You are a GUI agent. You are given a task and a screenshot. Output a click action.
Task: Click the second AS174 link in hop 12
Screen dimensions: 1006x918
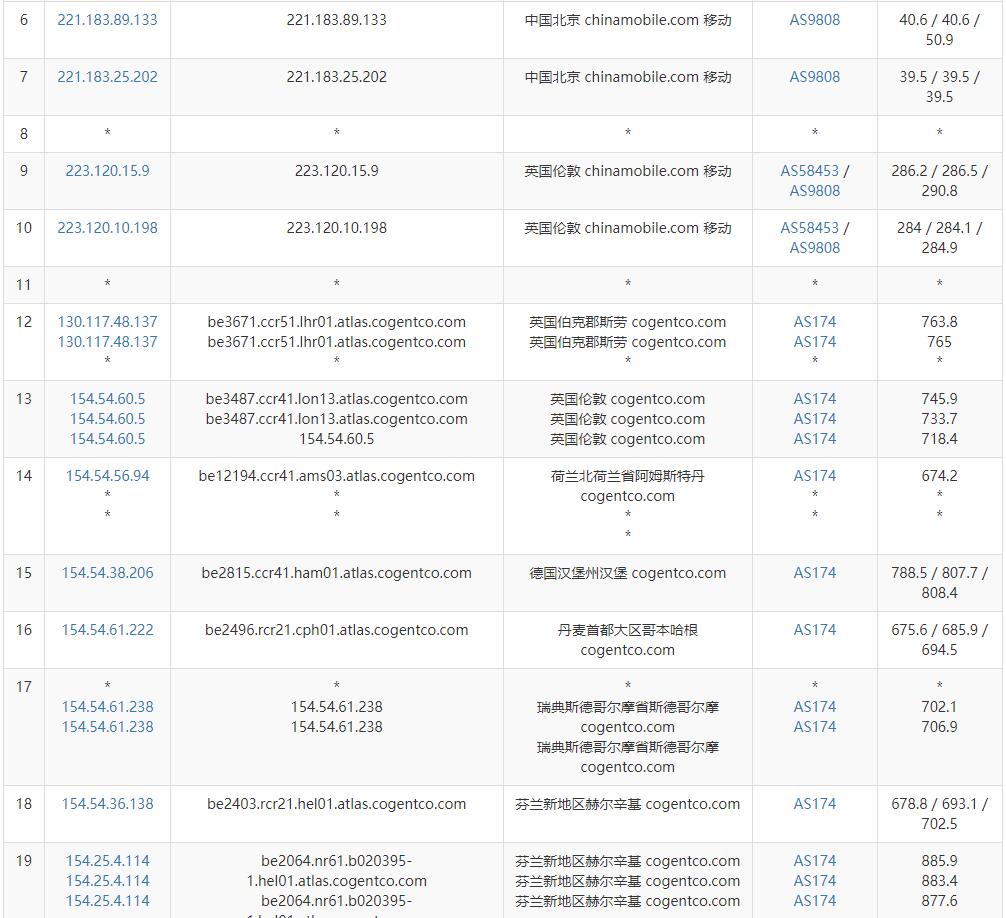(x=814, y=342)
